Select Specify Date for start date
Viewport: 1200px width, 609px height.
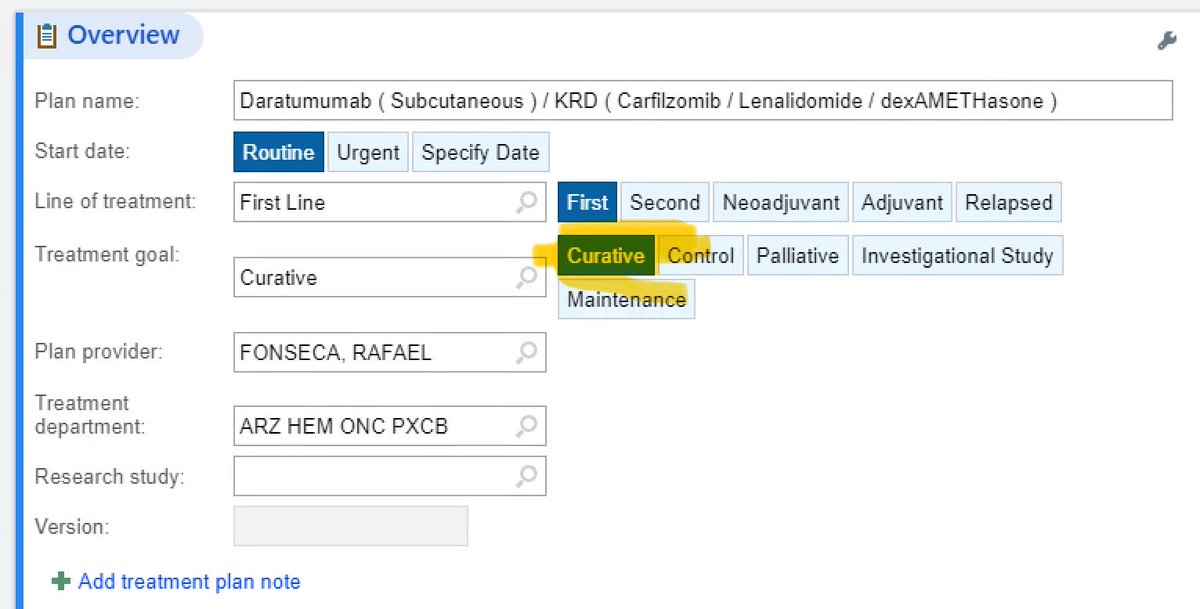[481, 152]
